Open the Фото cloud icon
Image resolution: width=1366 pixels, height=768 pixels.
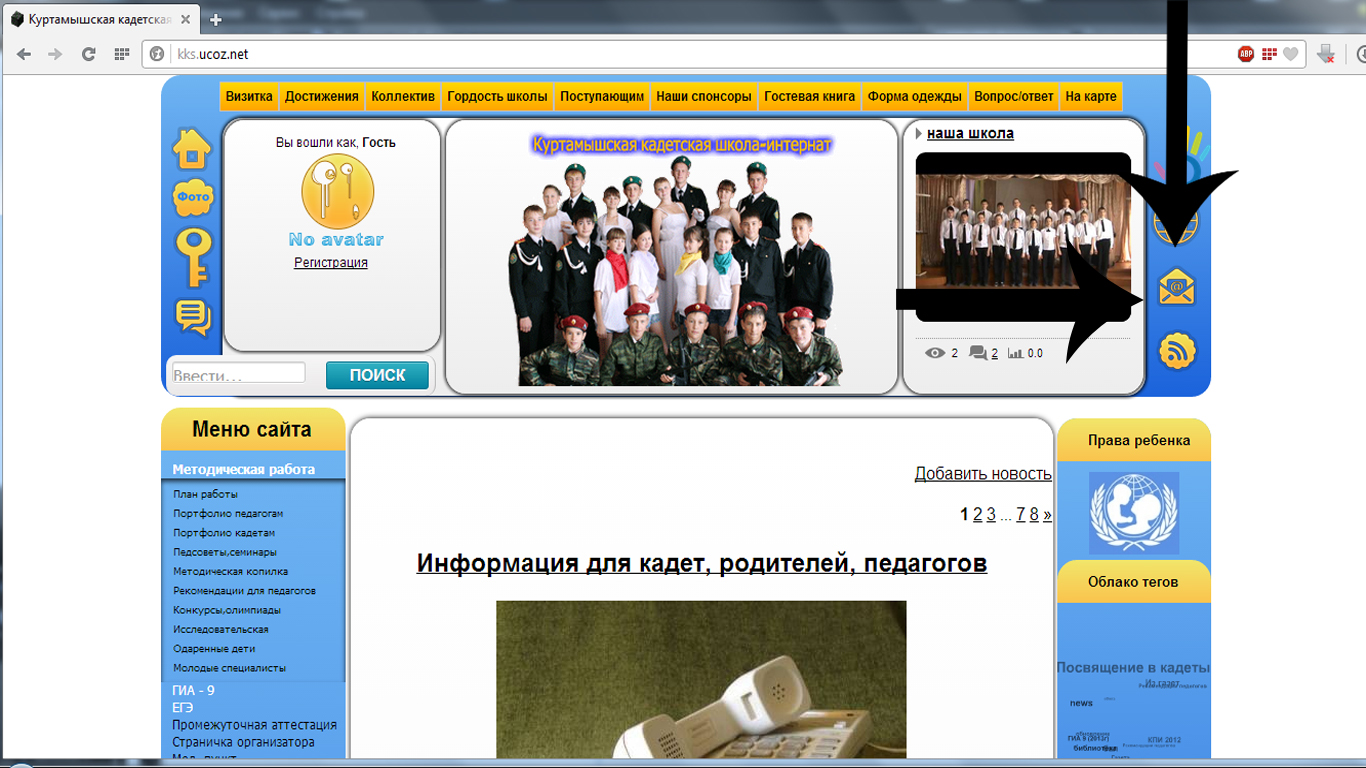pos(193,198)
